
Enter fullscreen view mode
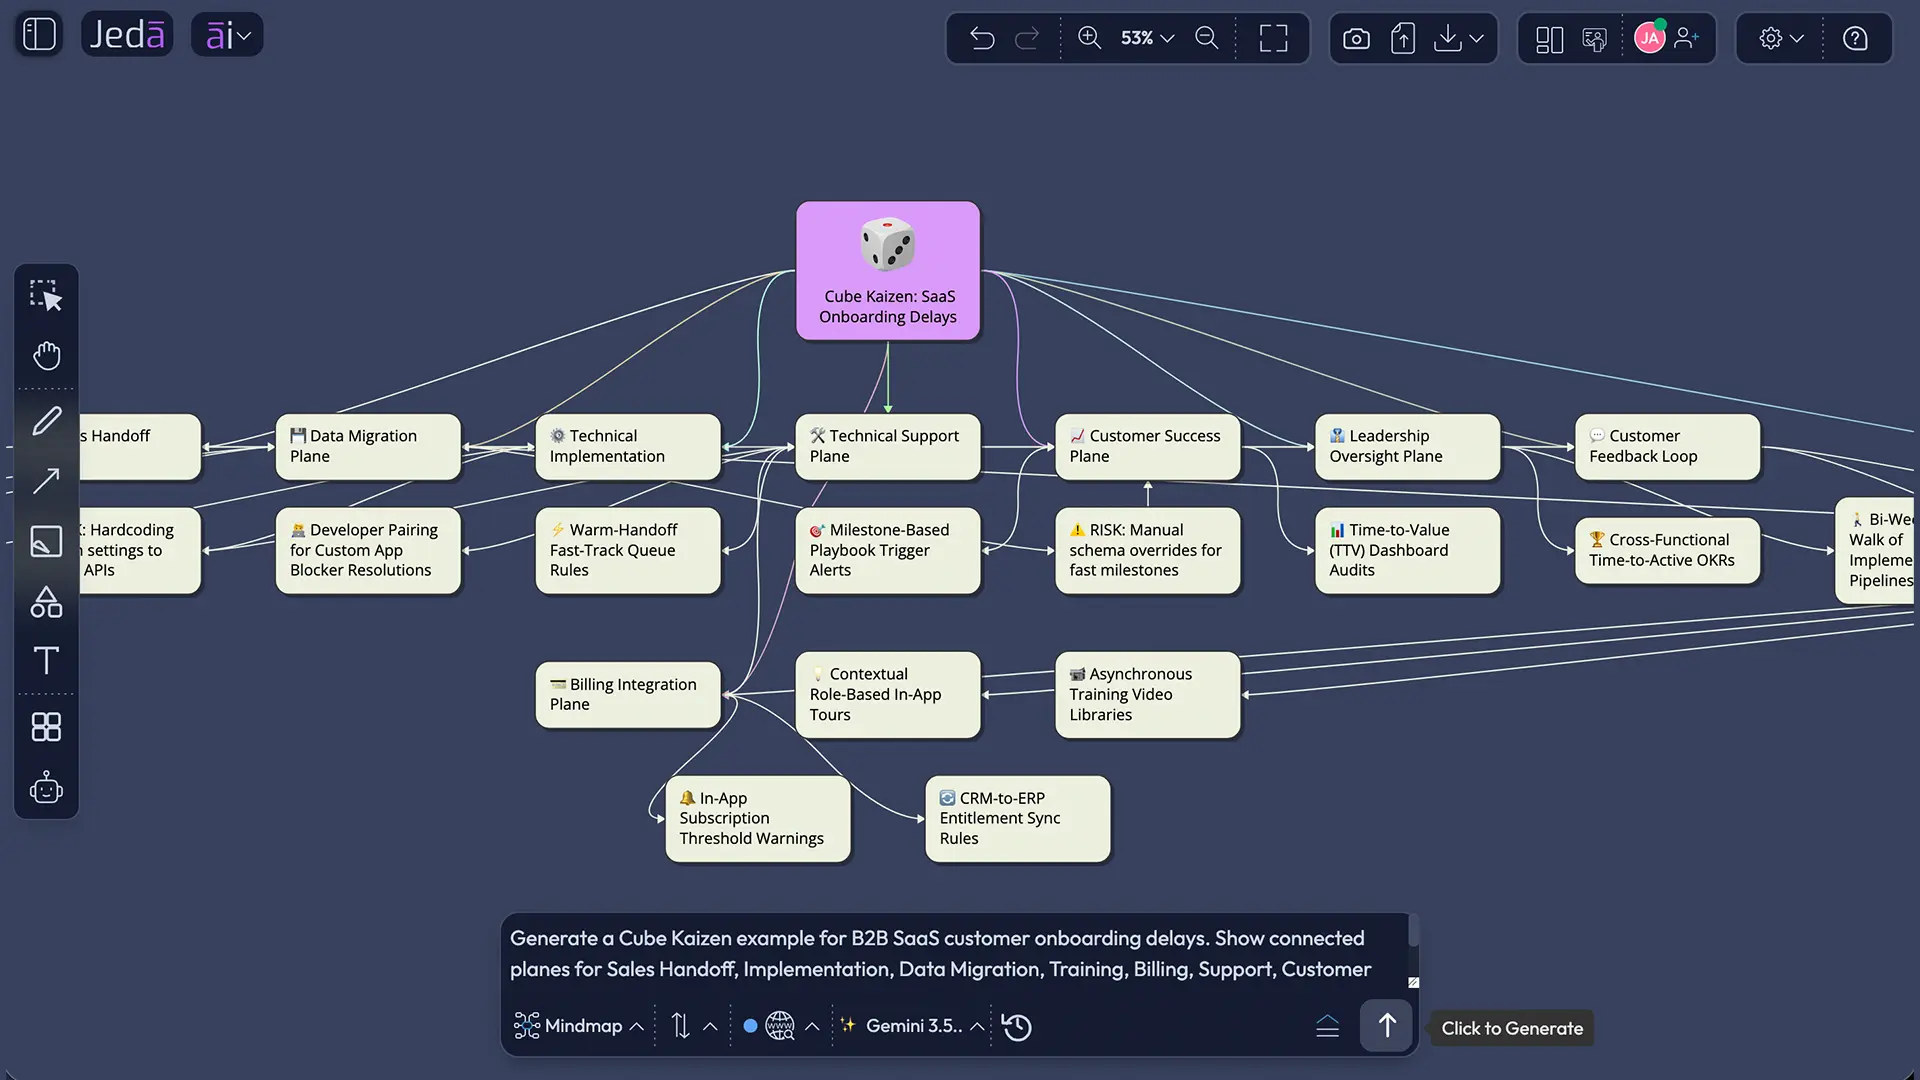[1273, 38]
